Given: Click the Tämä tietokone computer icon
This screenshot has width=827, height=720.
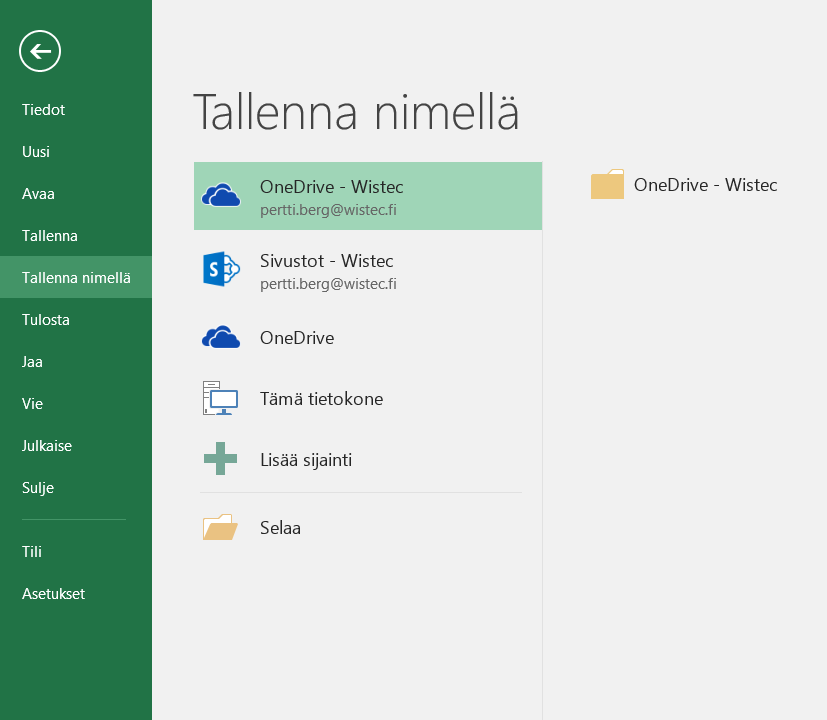Looking at the screenshot, I should pyautogui.click(x=220, y=398).
